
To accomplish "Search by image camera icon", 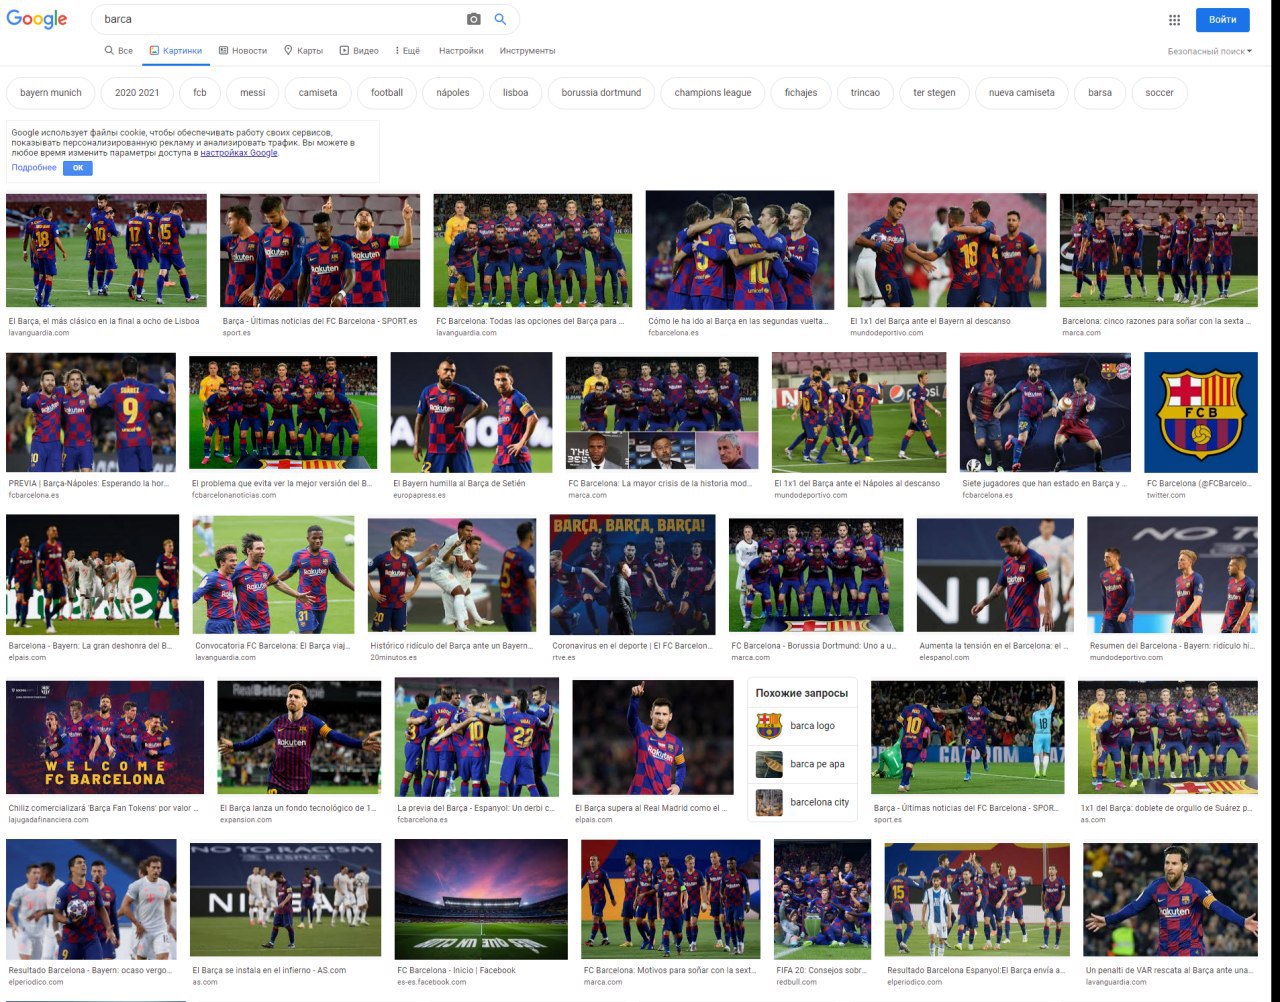I will point(474,19).
